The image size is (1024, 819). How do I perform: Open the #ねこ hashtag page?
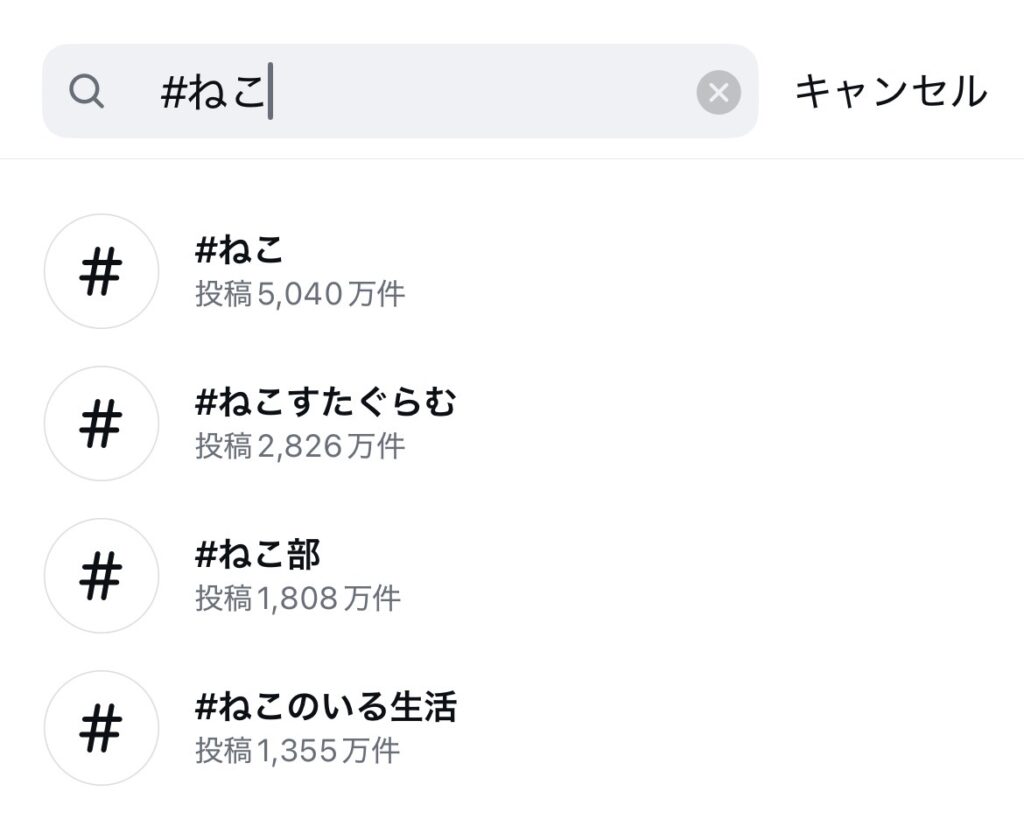(240, 251)
